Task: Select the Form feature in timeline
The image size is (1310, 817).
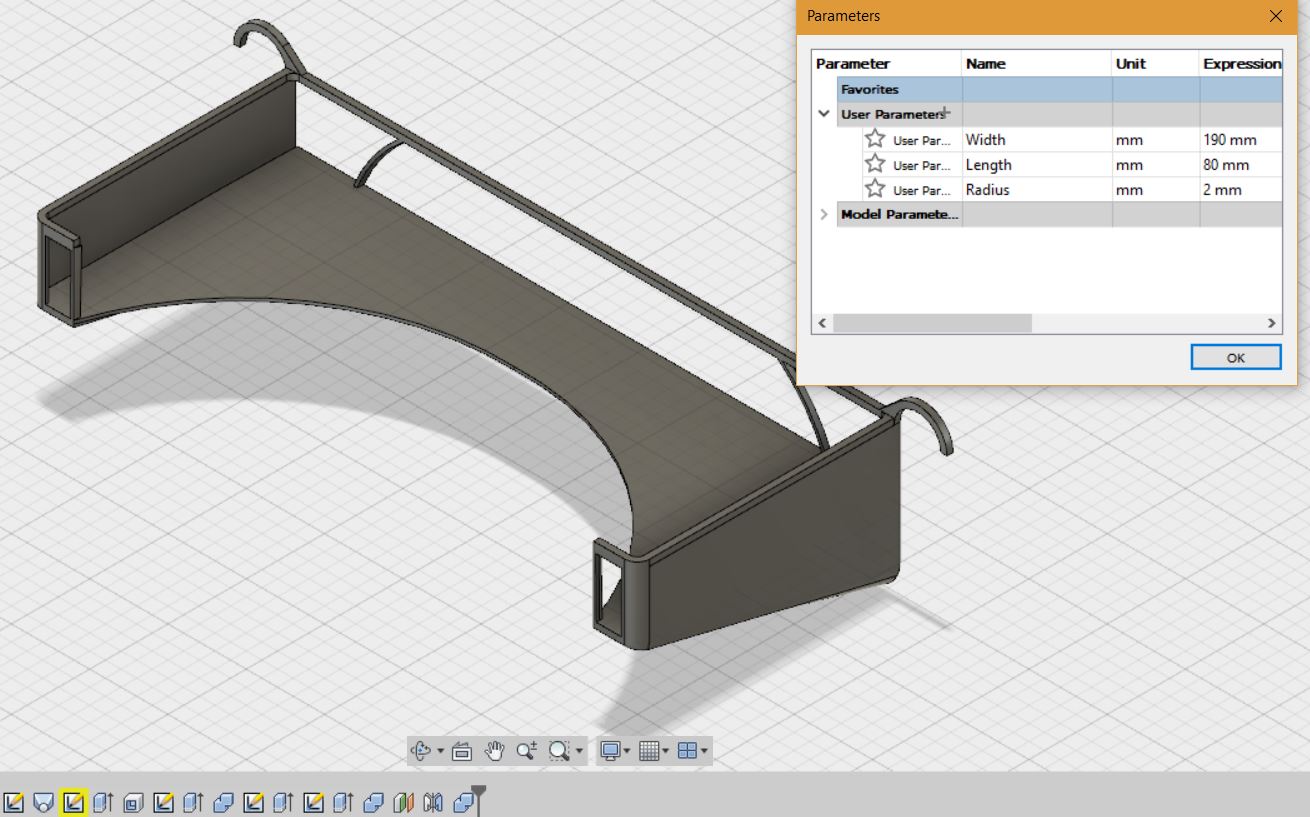Action: pos(43,802)
